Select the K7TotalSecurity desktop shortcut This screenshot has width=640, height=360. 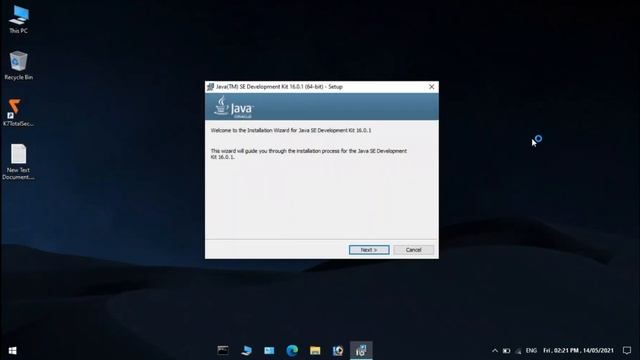click(18, 112)
